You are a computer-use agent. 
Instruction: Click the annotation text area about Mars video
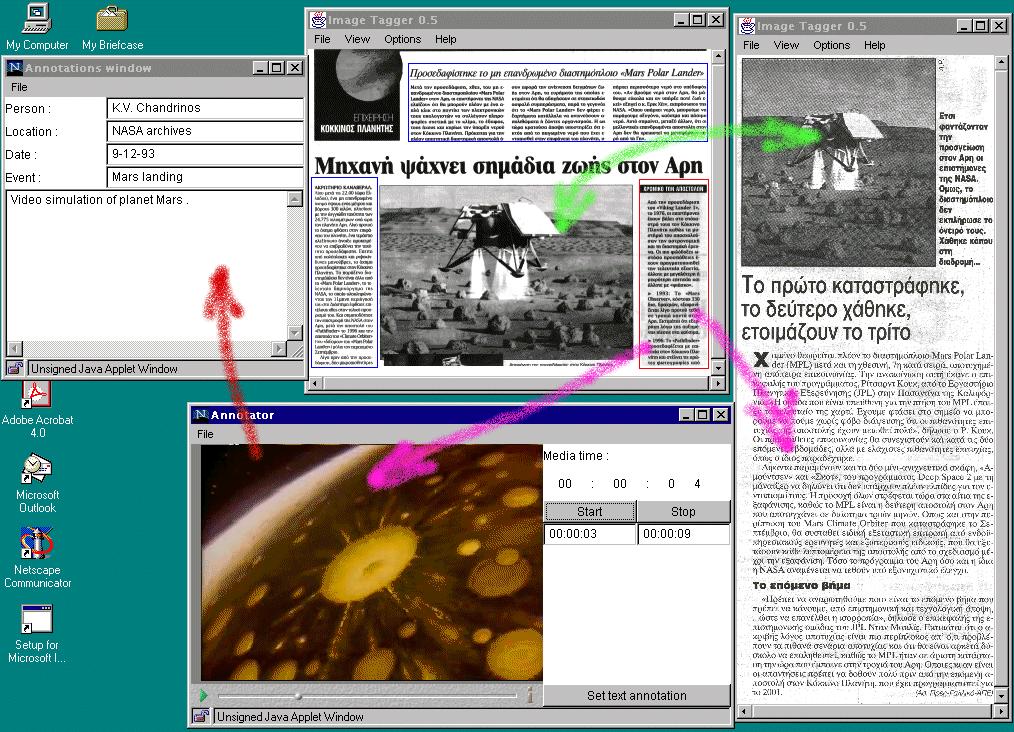coord(147,265)
